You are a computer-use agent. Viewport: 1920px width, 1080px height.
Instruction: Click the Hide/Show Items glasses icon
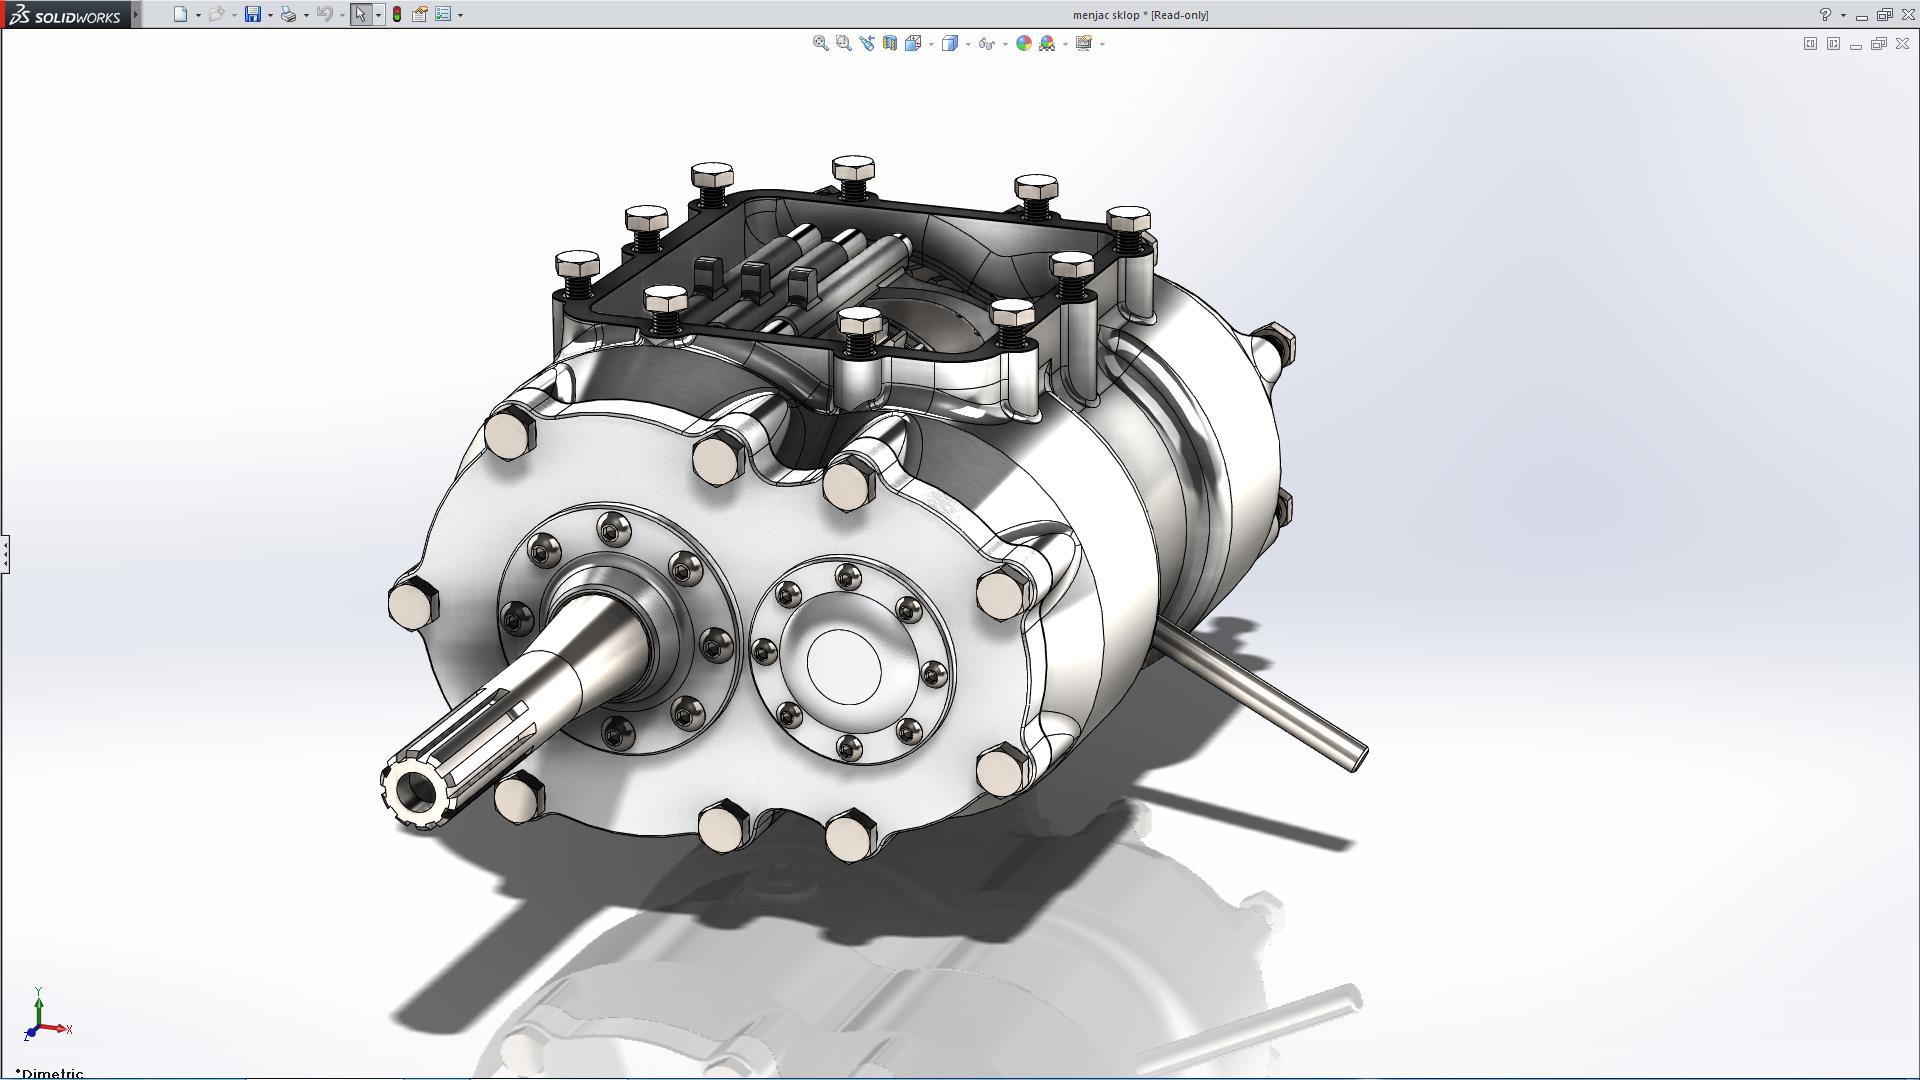pyautogui.click(x=986, y=43)
